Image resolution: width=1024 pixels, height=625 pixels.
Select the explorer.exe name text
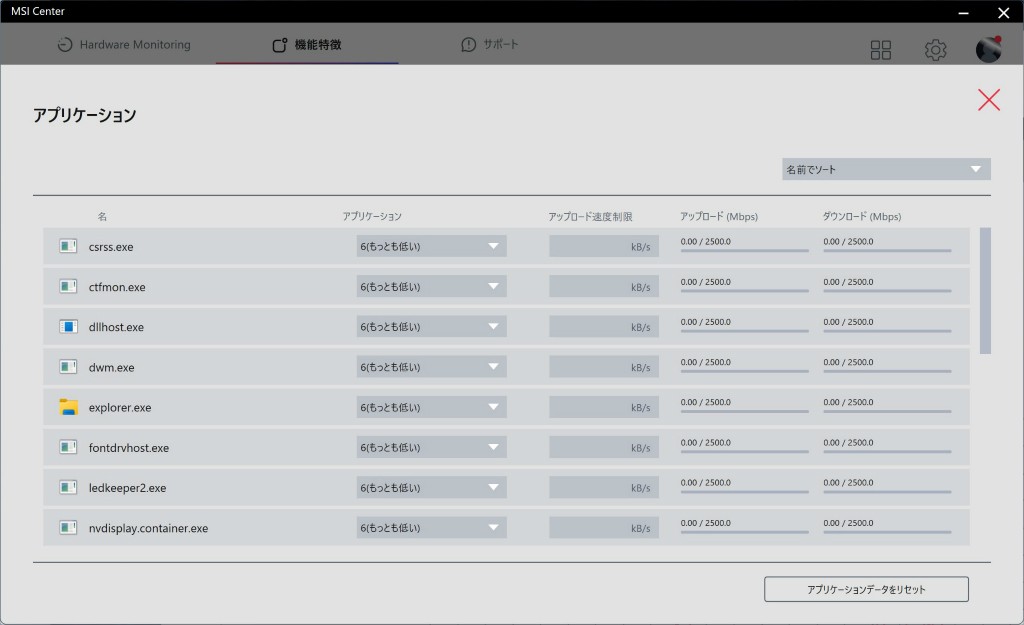point(120,408)
